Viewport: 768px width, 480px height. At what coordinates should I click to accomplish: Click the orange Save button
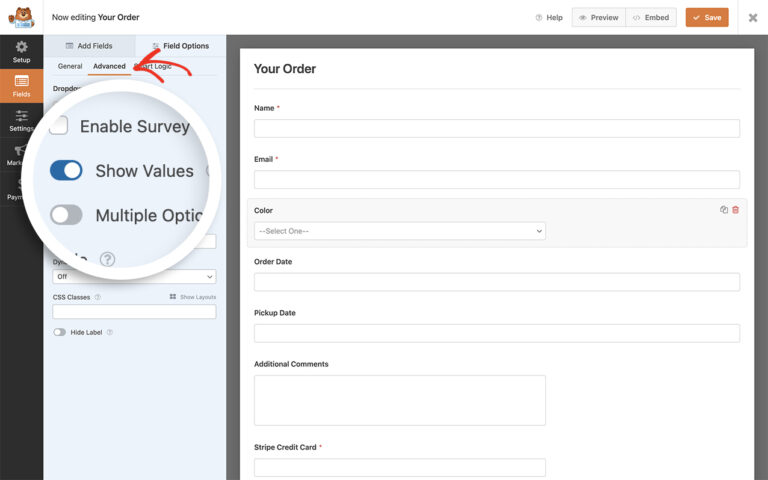pyautogui.click(x=706, y=17)
